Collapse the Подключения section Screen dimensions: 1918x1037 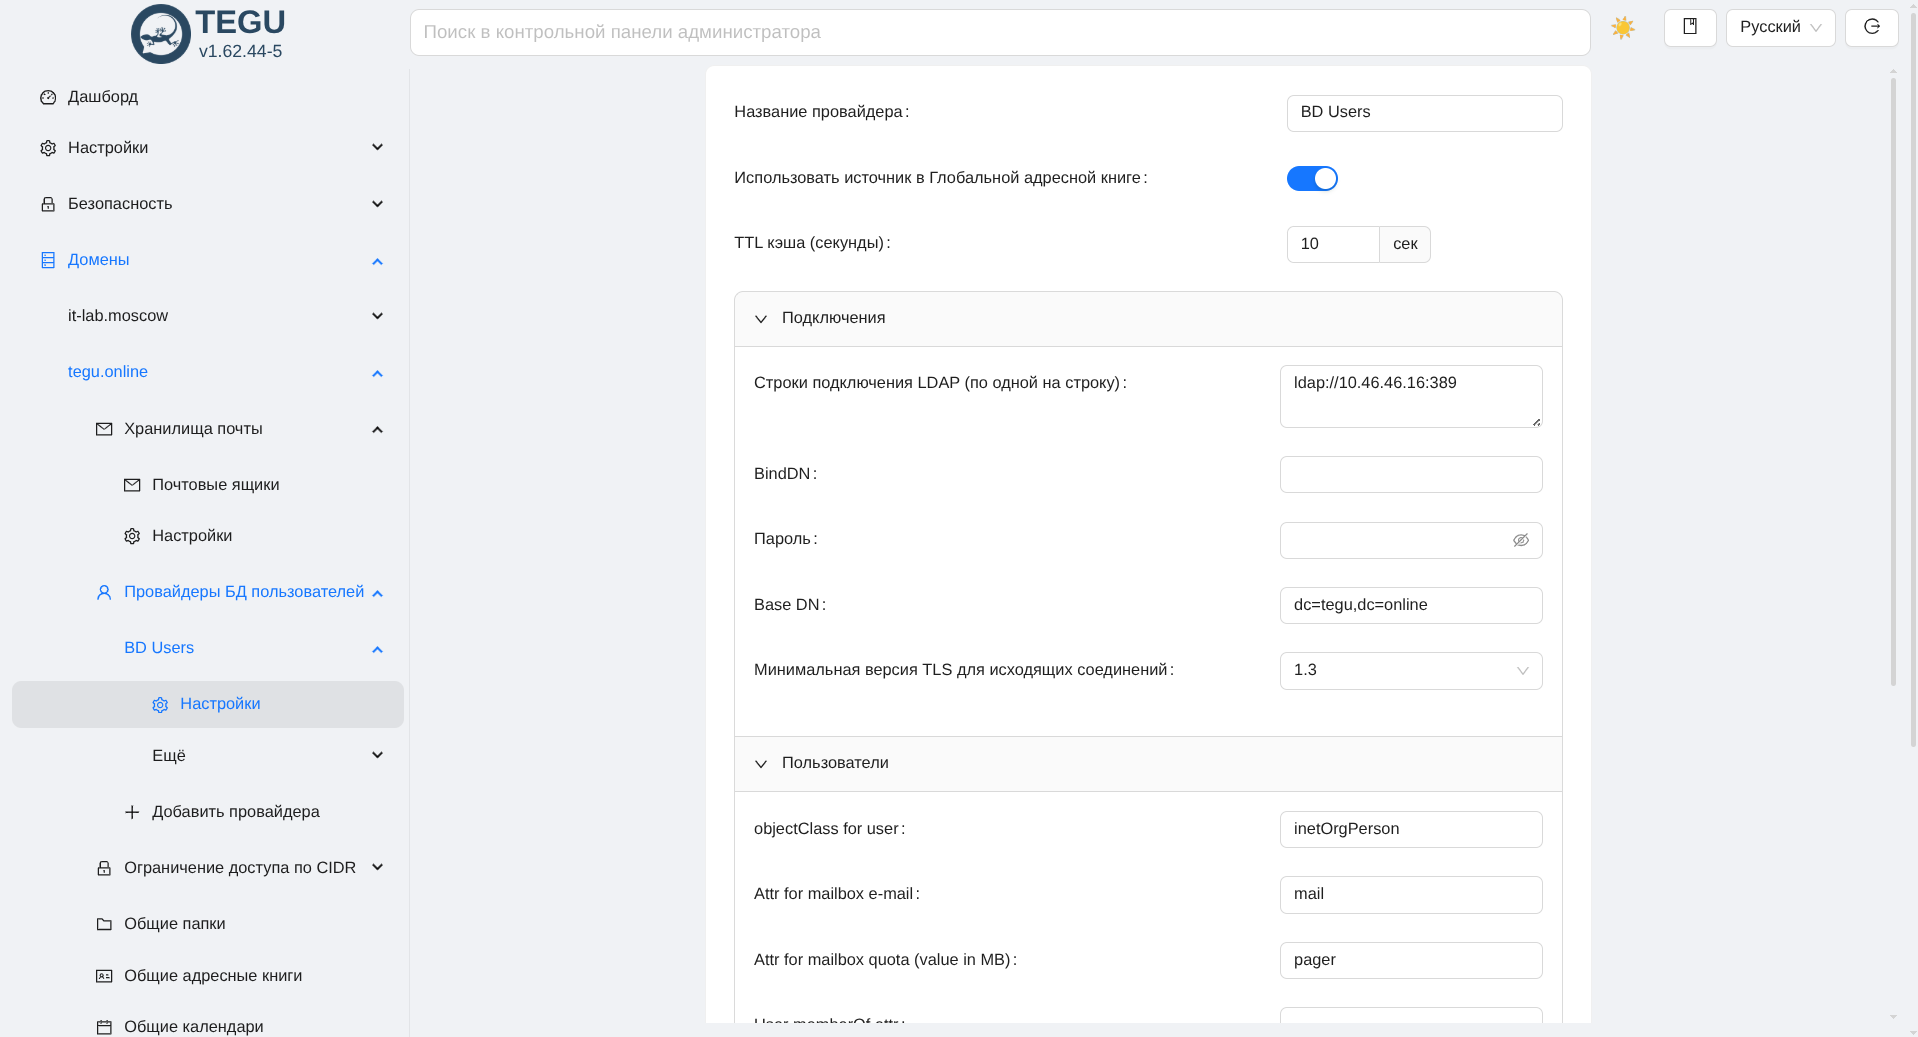click(761, 319)
